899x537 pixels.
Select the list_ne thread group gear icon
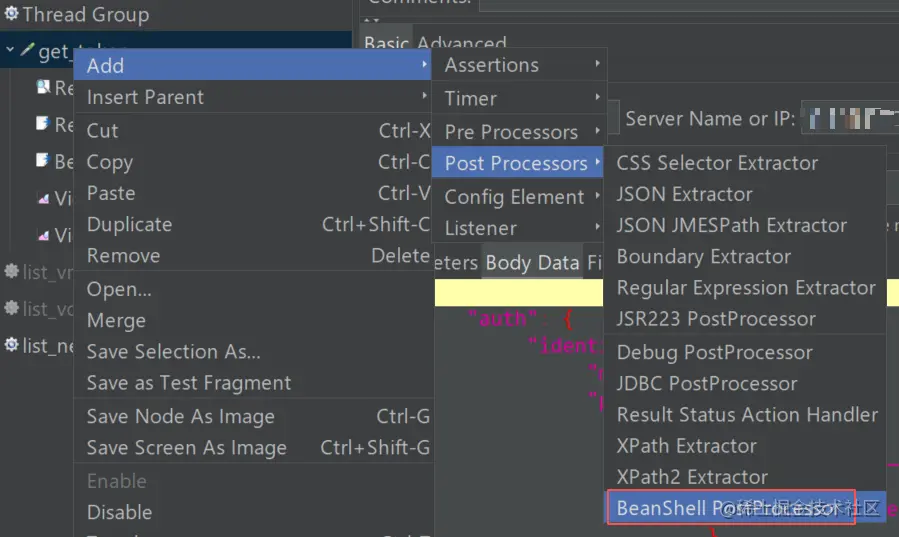11,345
